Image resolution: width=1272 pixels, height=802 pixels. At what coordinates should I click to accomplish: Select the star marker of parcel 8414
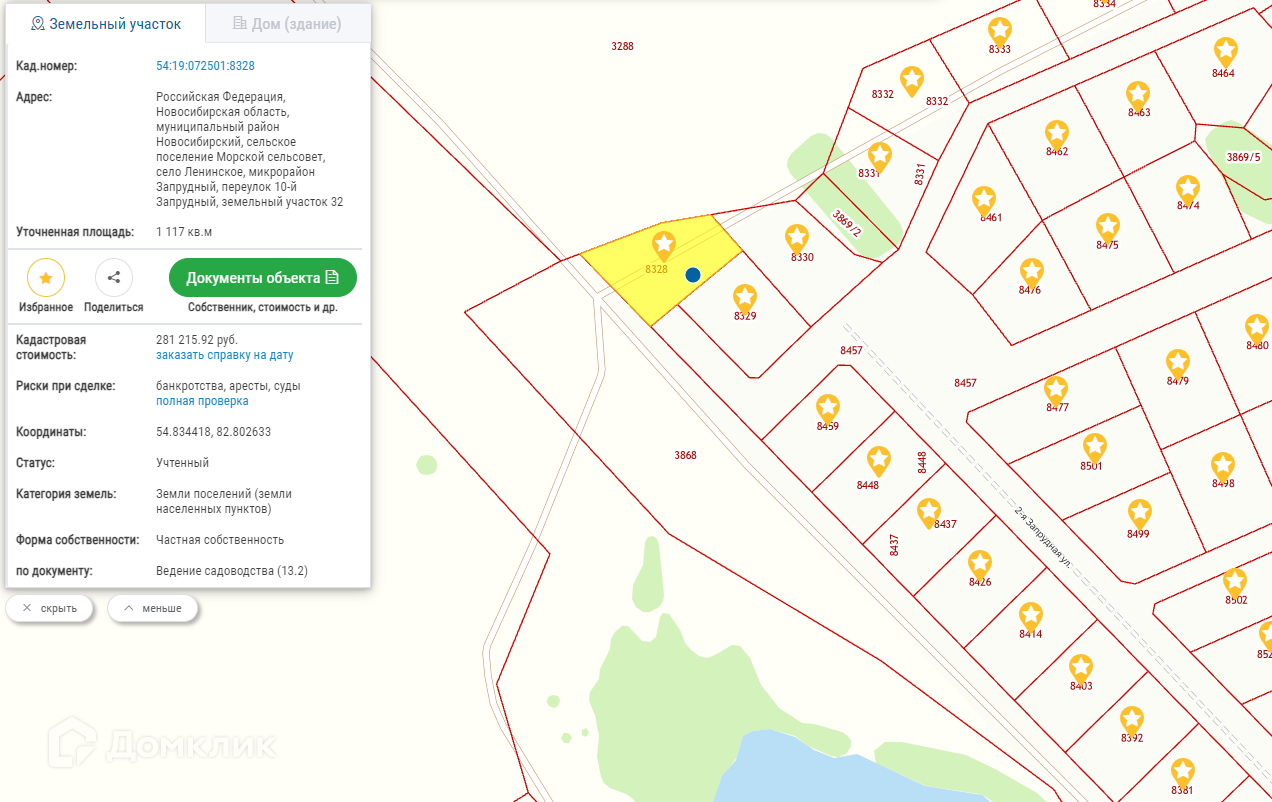pyautogui.click(x=1031, y=616)
